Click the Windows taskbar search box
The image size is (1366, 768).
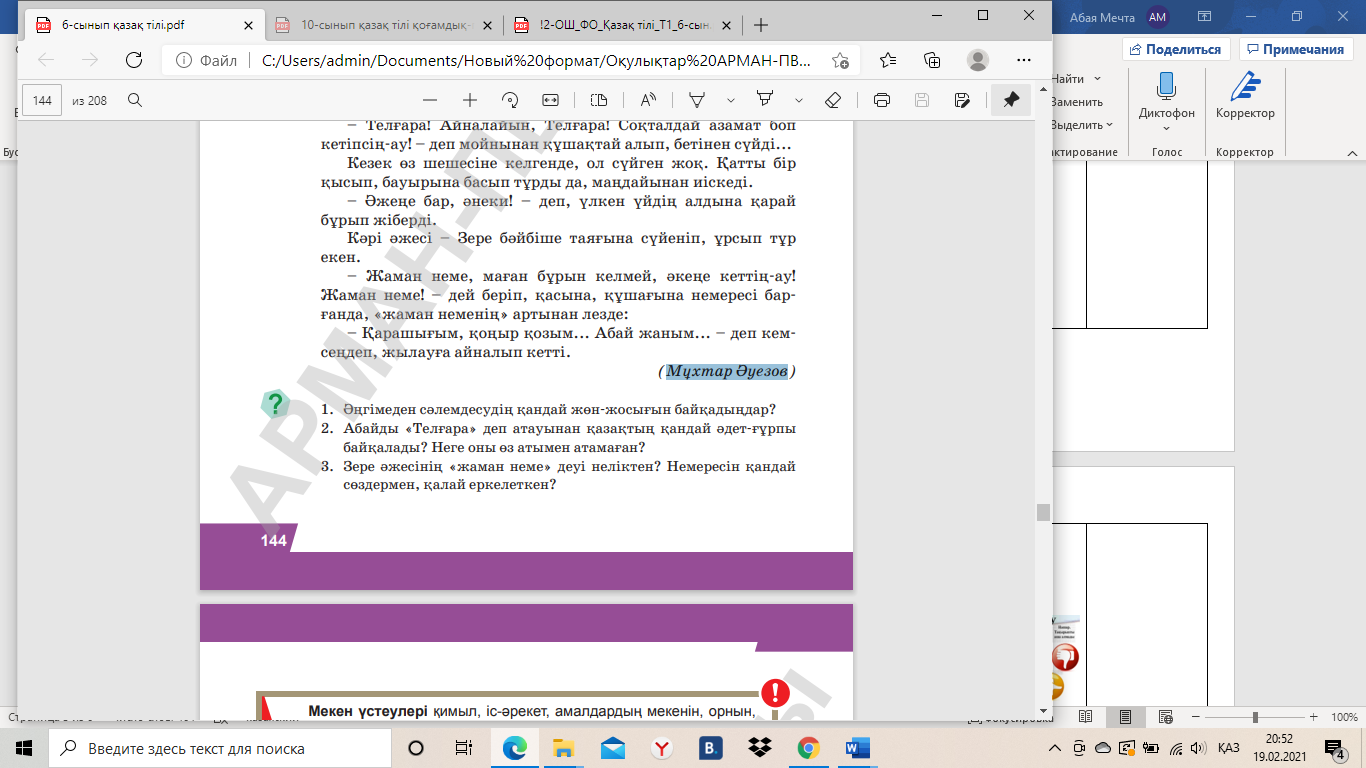(x=218, y=748)
